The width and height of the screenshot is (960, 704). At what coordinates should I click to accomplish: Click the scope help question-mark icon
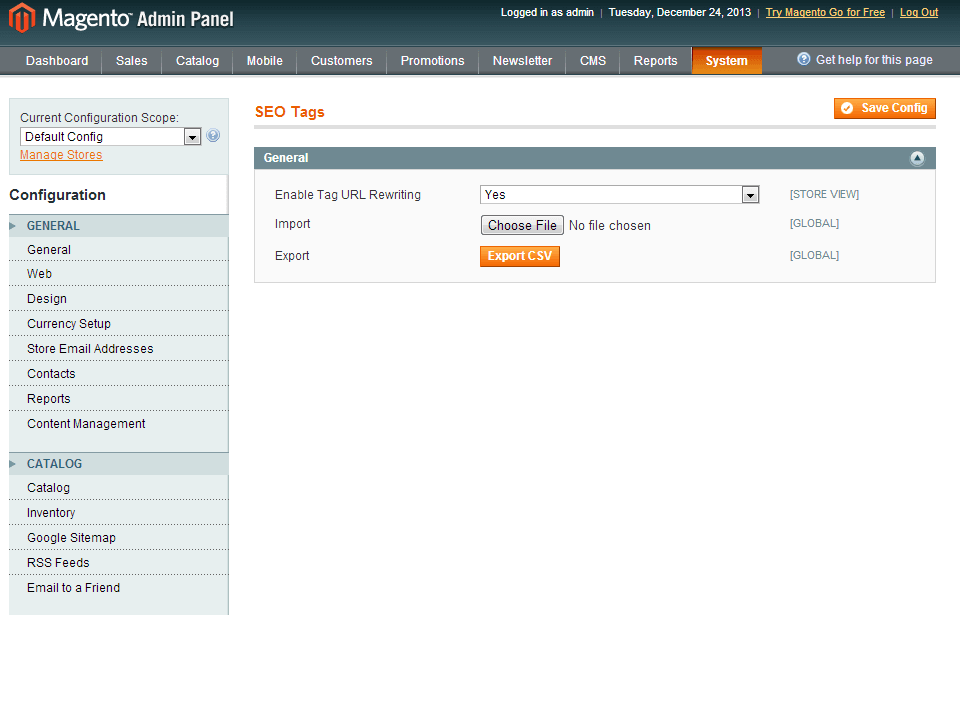(213, 136)
